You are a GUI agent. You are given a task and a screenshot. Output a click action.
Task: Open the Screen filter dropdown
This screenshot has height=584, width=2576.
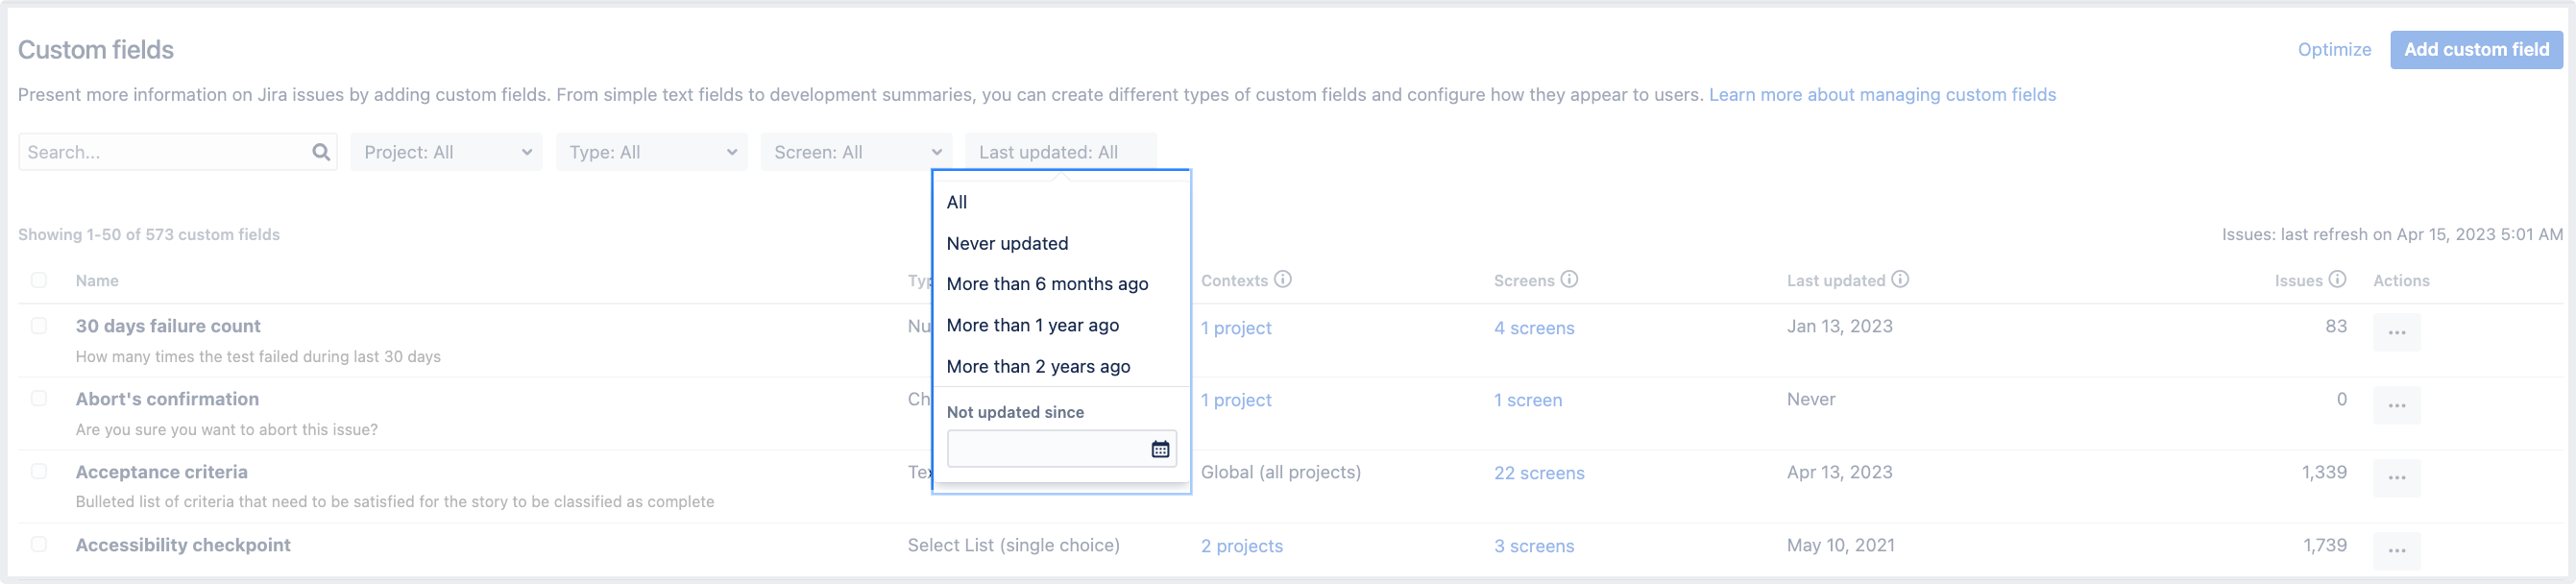click(856, 152)
